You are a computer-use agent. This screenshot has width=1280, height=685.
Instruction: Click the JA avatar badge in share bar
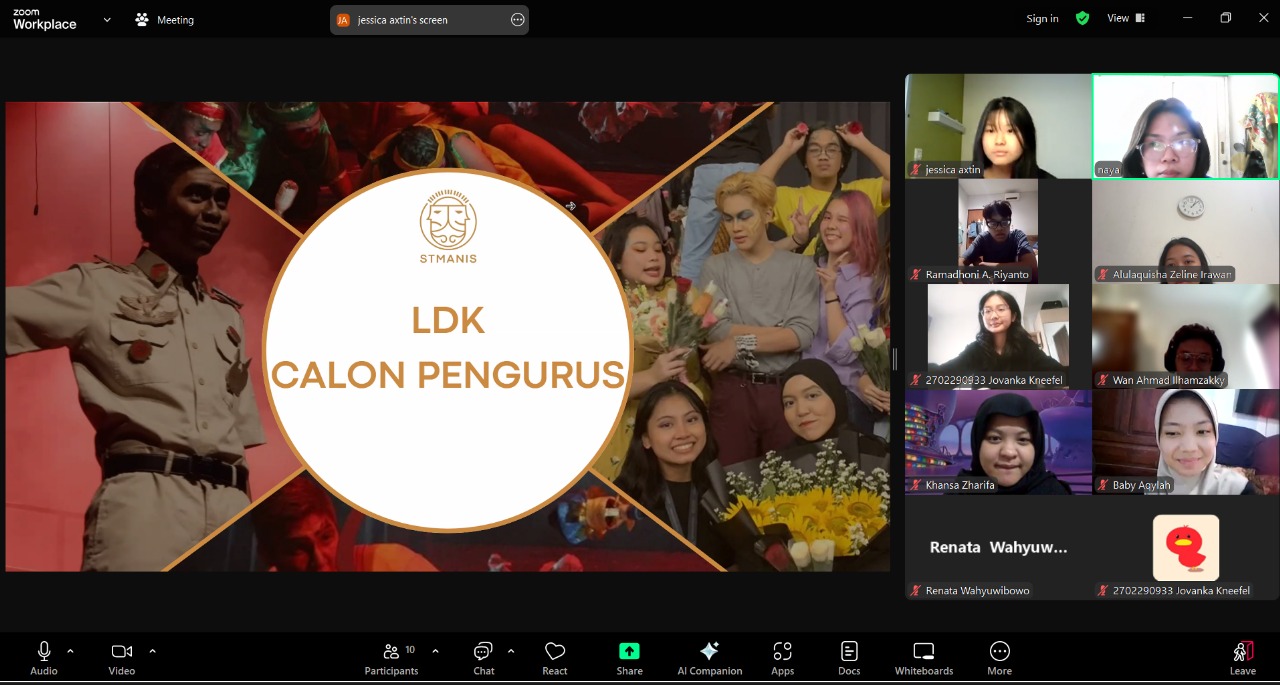pyautogui.click(x=343, y=20)
